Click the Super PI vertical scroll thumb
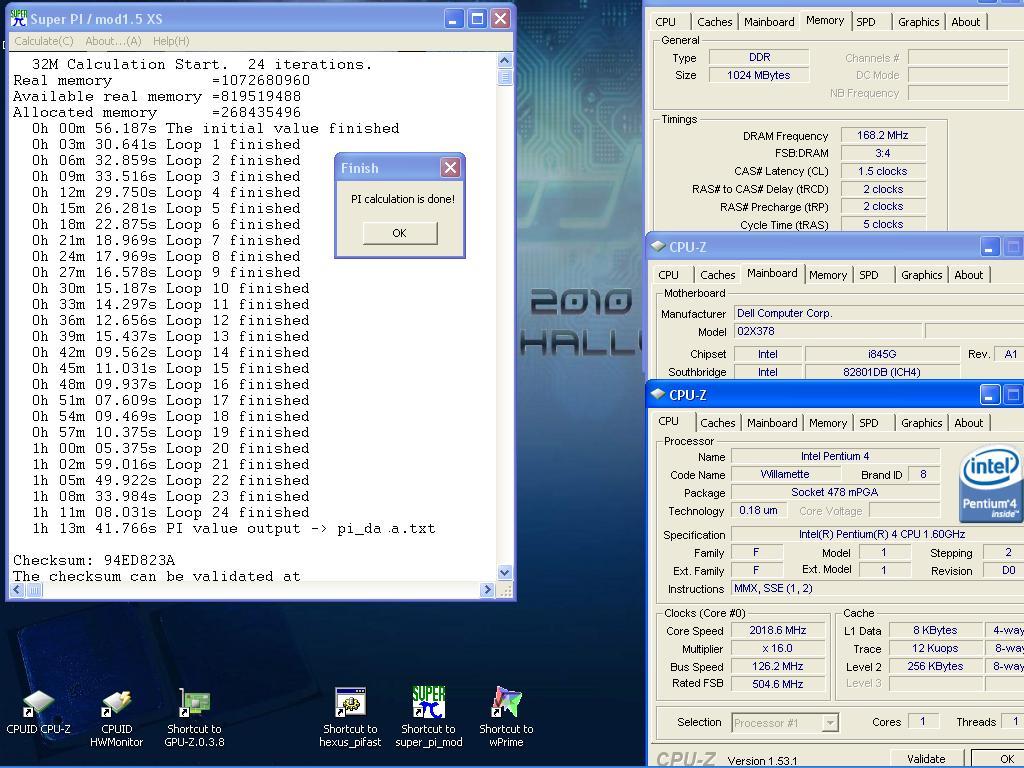This screenshot has width=1024, height=768. point(504,77)
